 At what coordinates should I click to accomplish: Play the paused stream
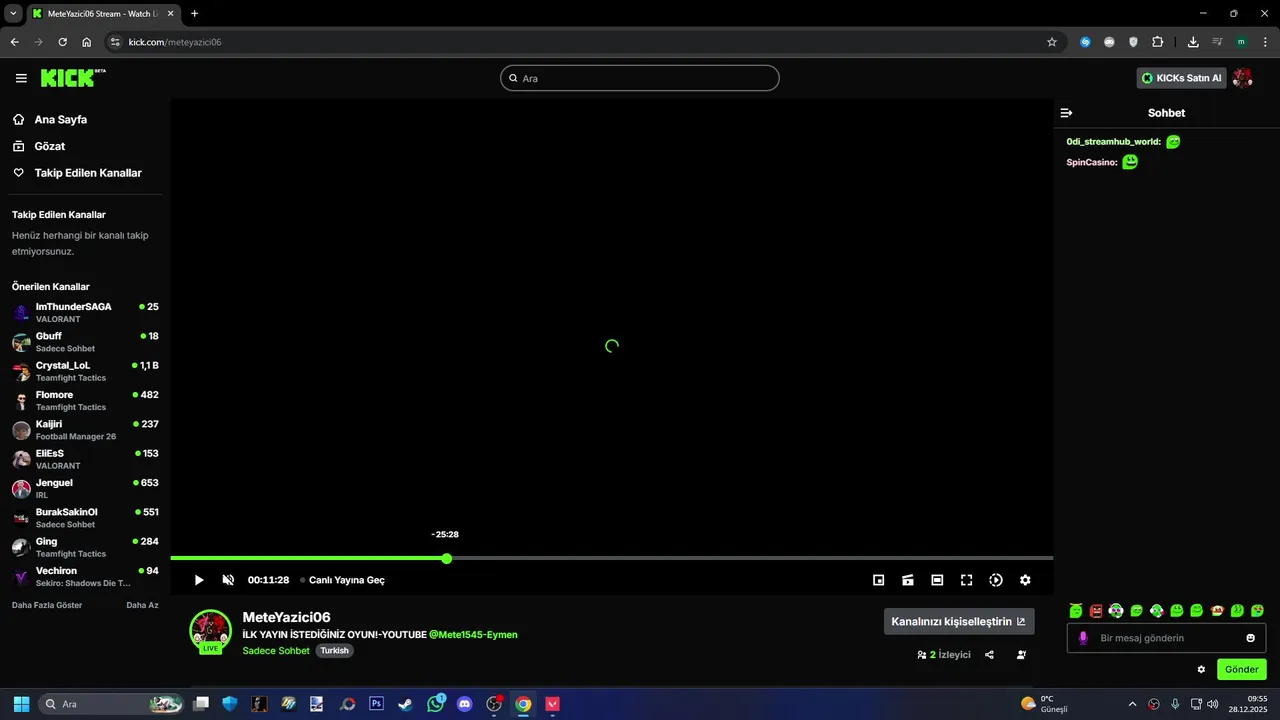[199, 580]
